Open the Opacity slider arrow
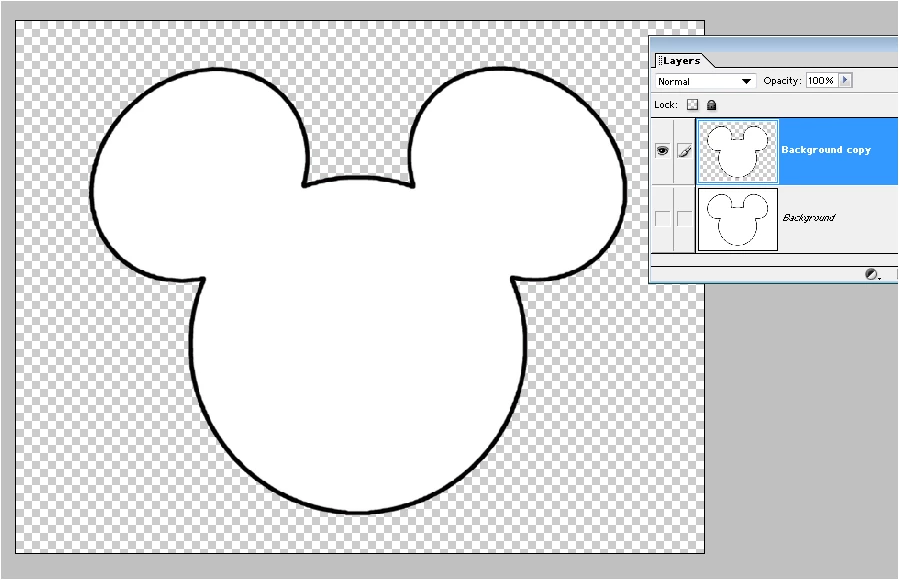The height and width of the screenshot is (580, 899). pos(845,81)
